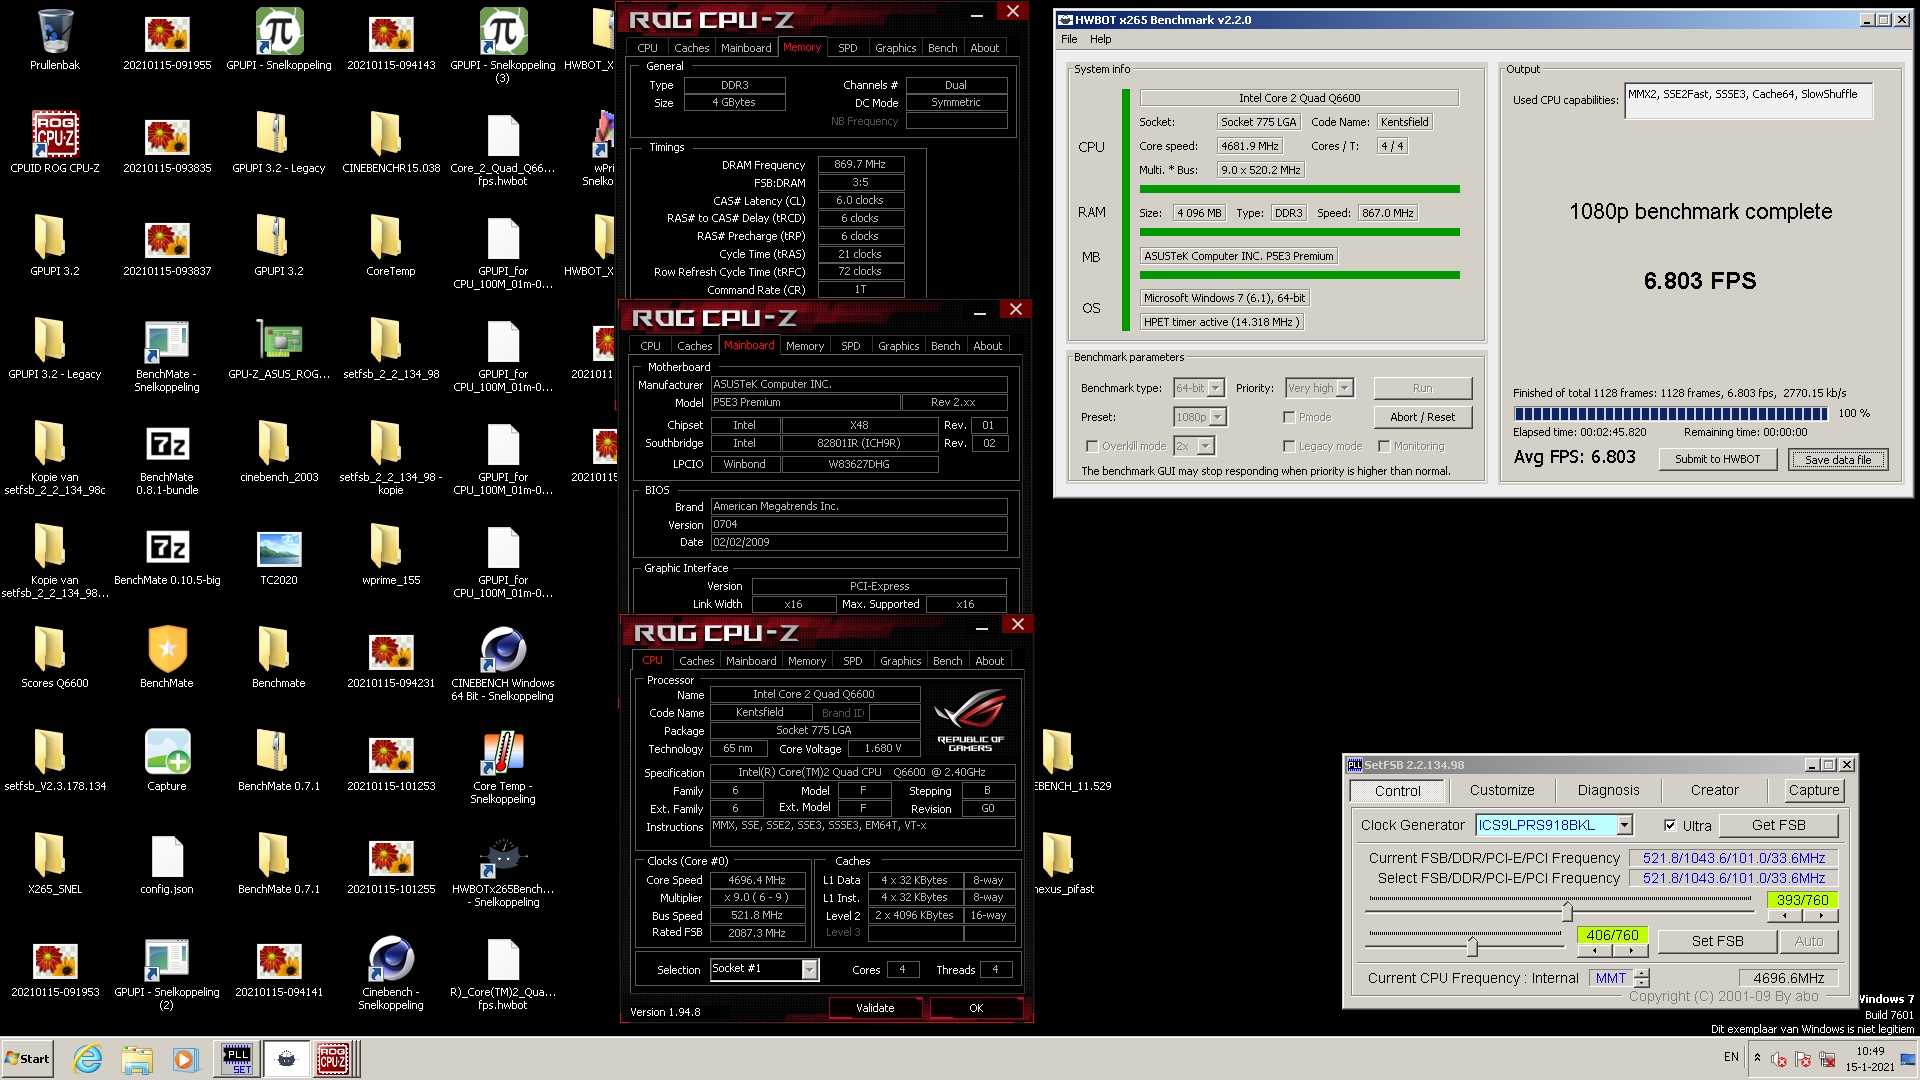
Task: Switch to Bench tab in bottom CPU-Z window
Action: click(x=947, y=661)
